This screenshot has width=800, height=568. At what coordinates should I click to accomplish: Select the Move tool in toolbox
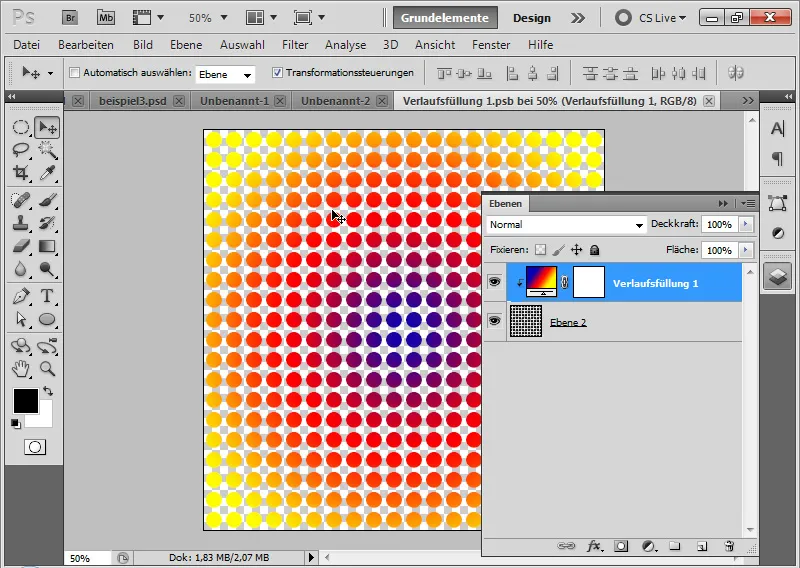pos(47,127)
